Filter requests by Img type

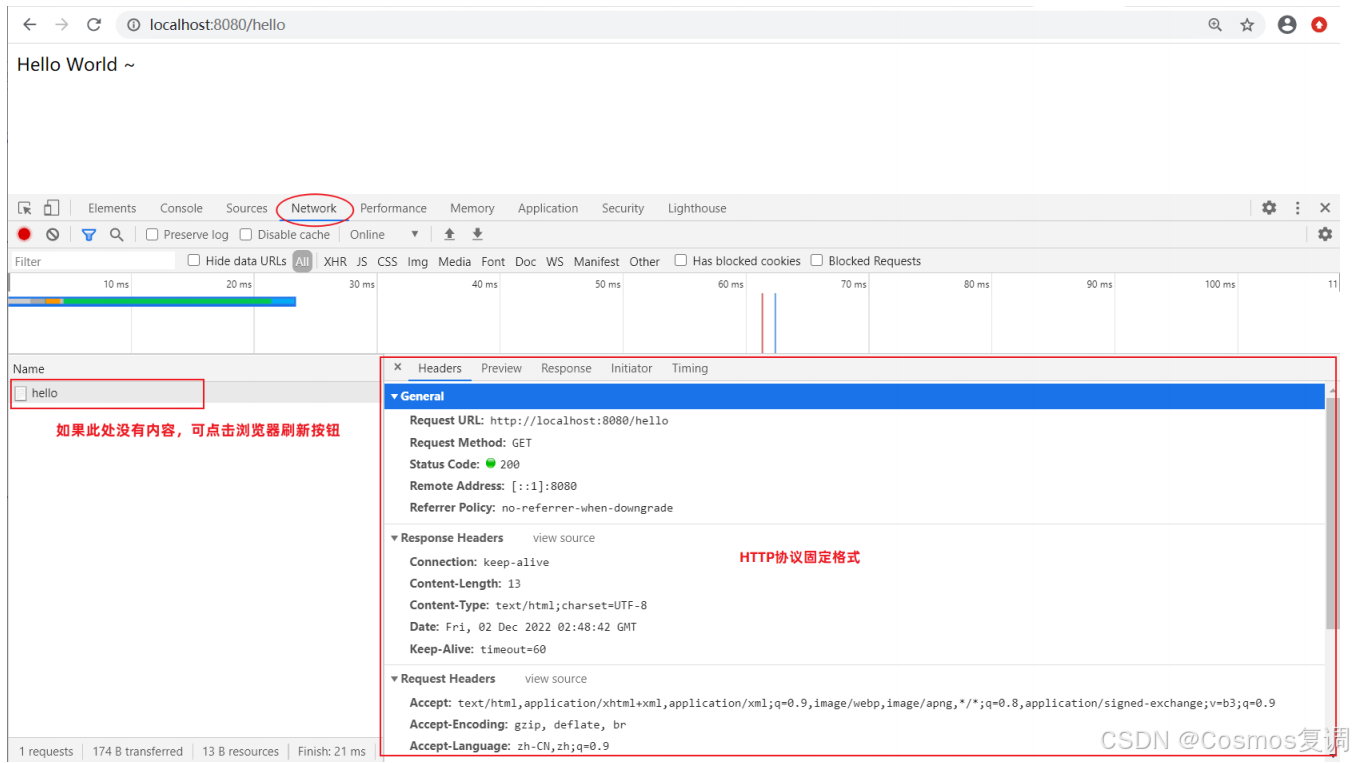coord(417,261)
